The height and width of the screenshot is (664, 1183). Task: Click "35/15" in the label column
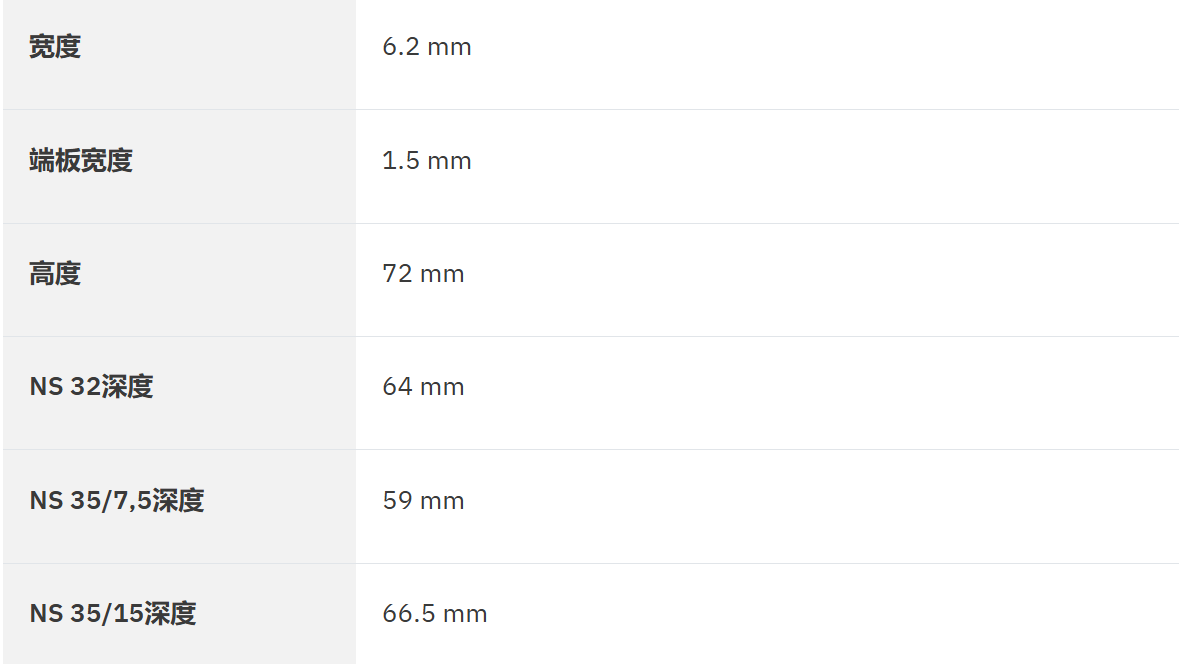pos(105,613)
